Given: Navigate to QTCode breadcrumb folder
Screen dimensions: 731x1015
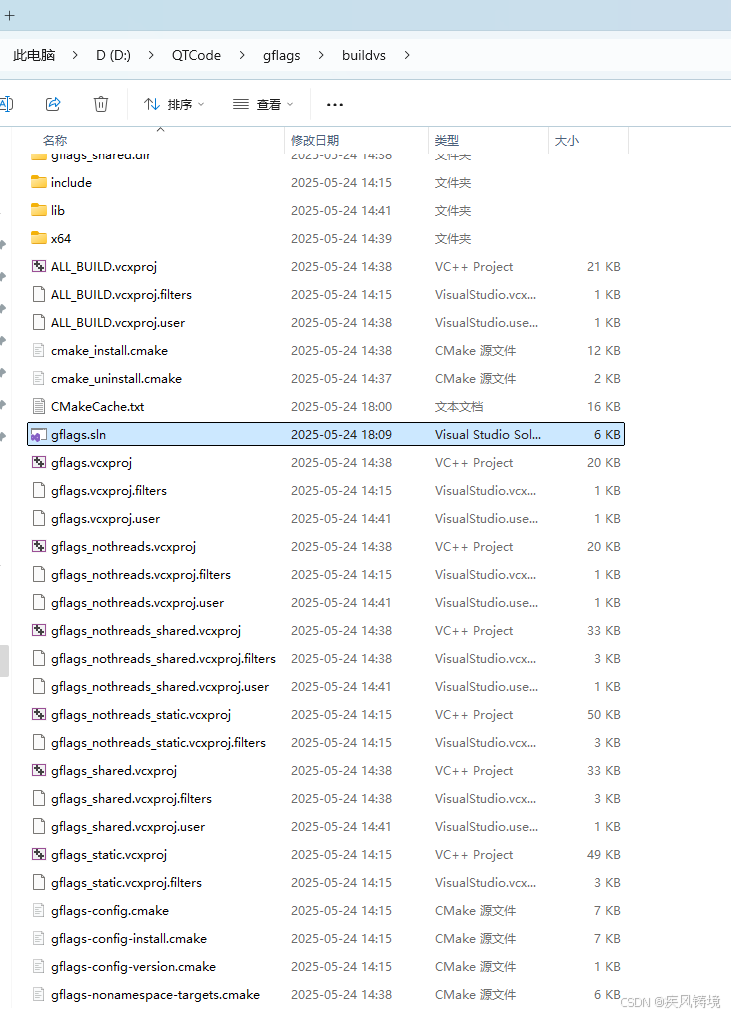Looking at the screenshot, I should (x=196, y=55).
